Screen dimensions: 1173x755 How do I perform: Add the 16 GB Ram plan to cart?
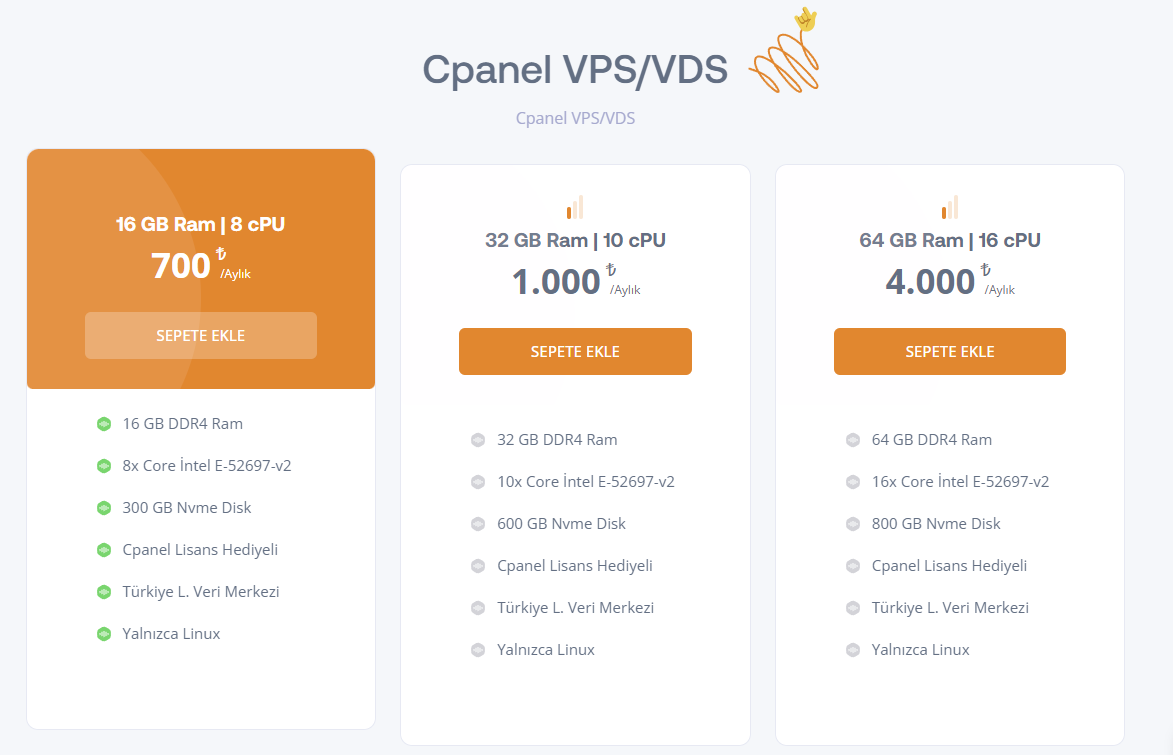tap(200, 335)
